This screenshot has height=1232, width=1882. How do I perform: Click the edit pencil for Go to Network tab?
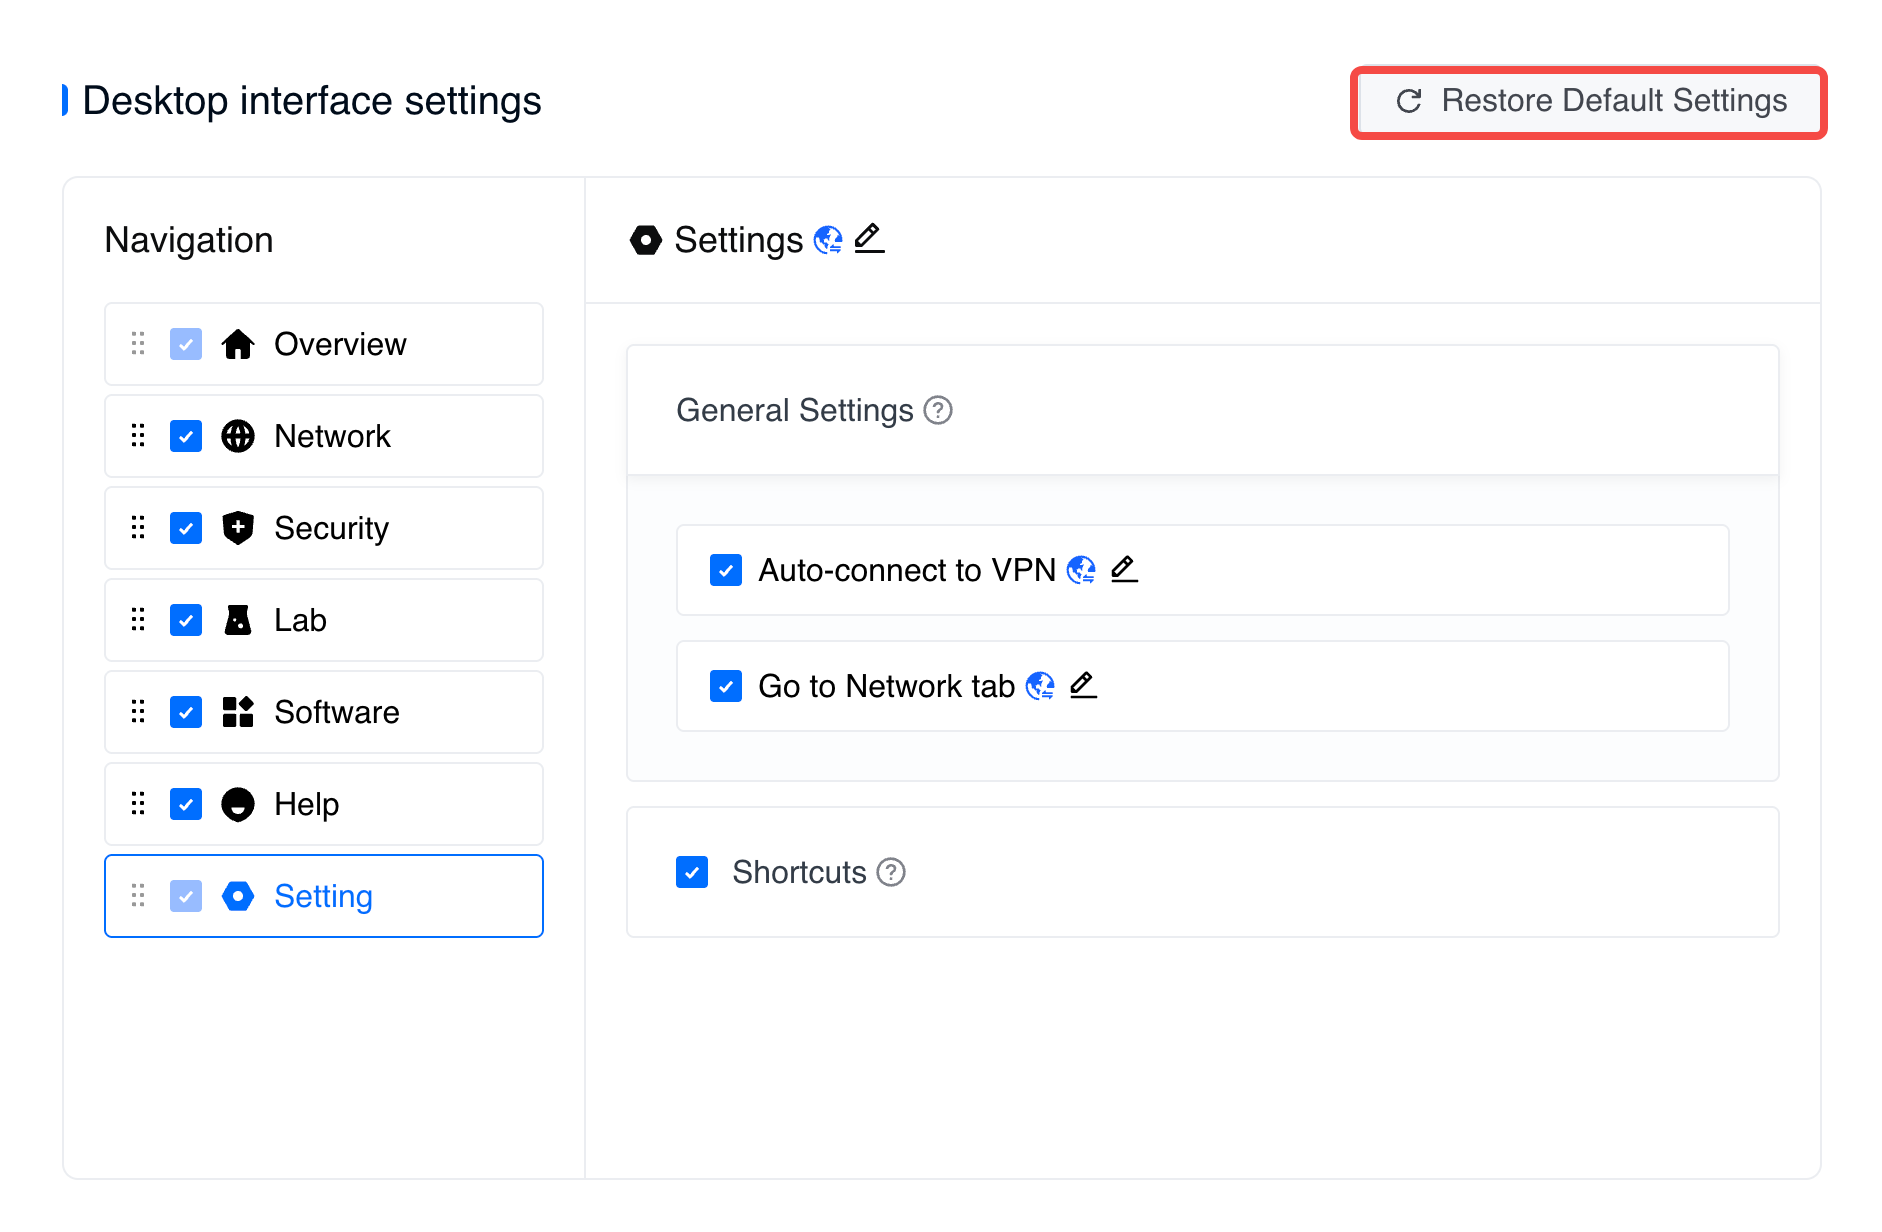pyautogui.click(x=1083, y=685)
